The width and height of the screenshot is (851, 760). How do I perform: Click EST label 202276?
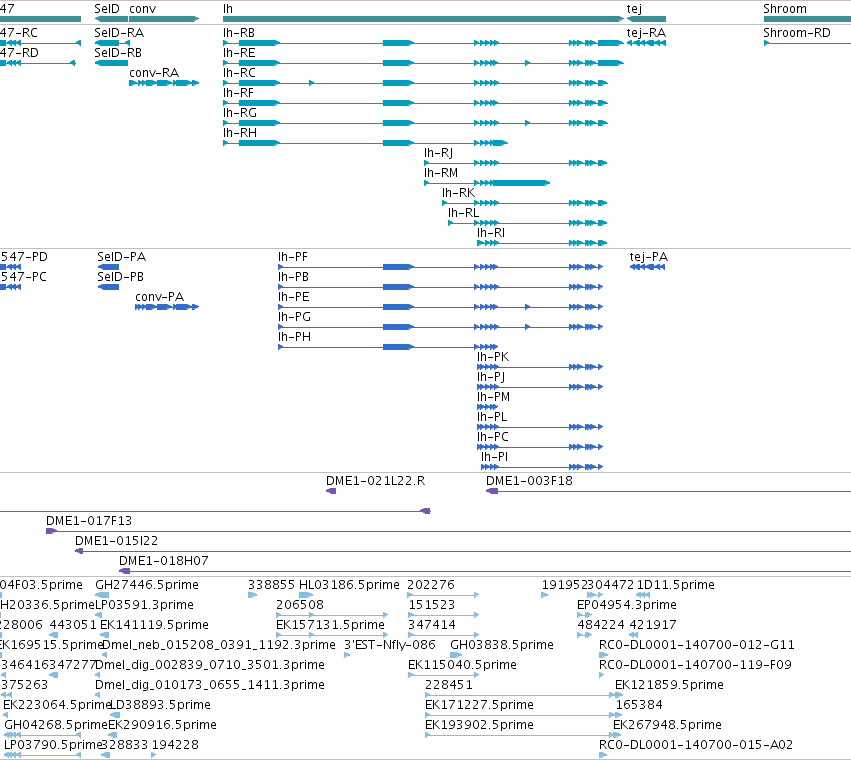[x=430, y=585]
